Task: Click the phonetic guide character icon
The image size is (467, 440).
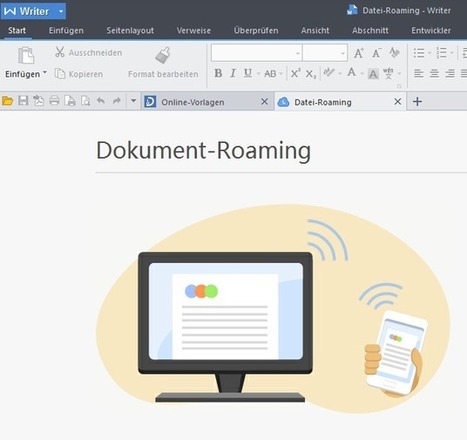Action: [x=388, y=73]
